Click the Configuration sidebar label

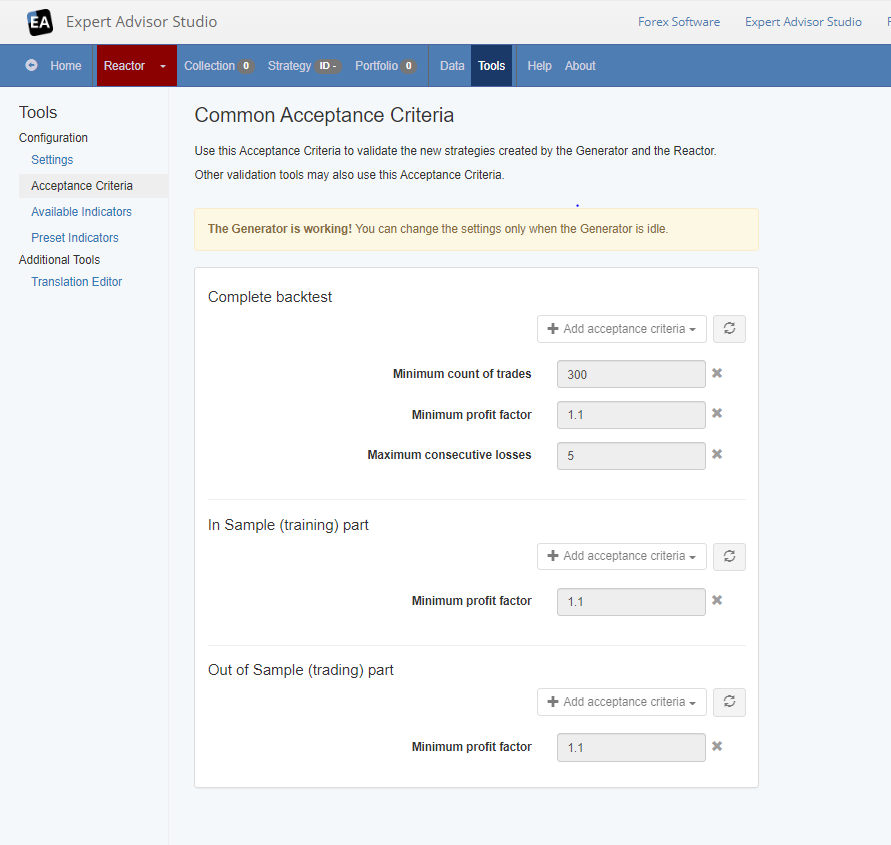(x=53, y=138)
